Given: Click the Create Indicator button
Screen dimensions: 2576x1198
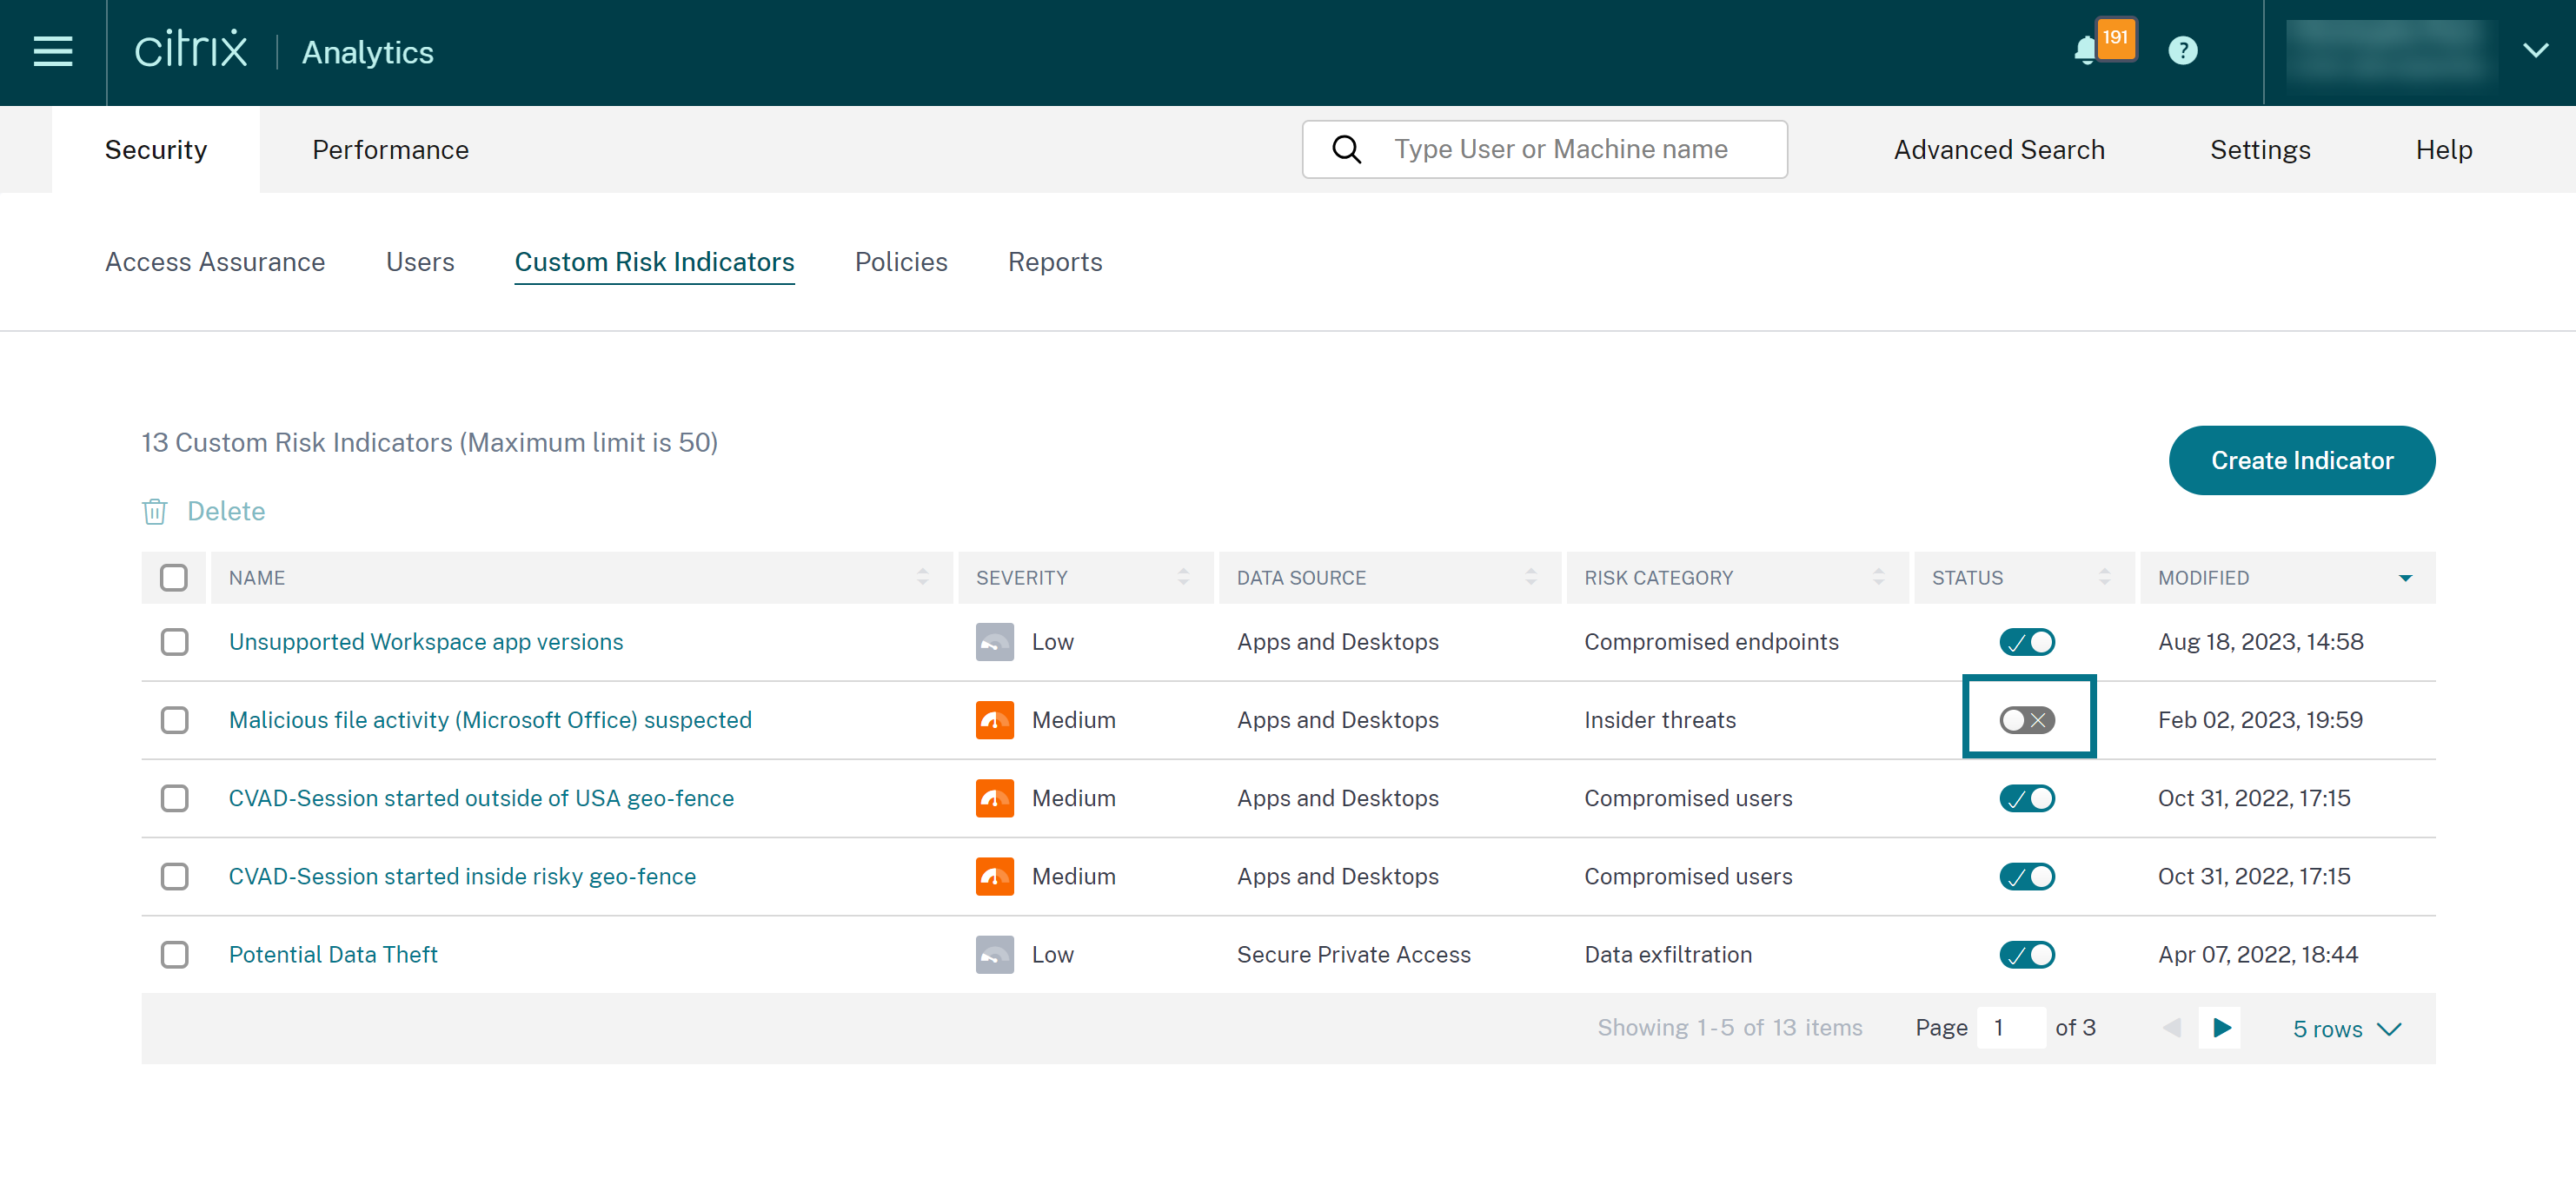Looking at the screenshot, I should 2301,460.
